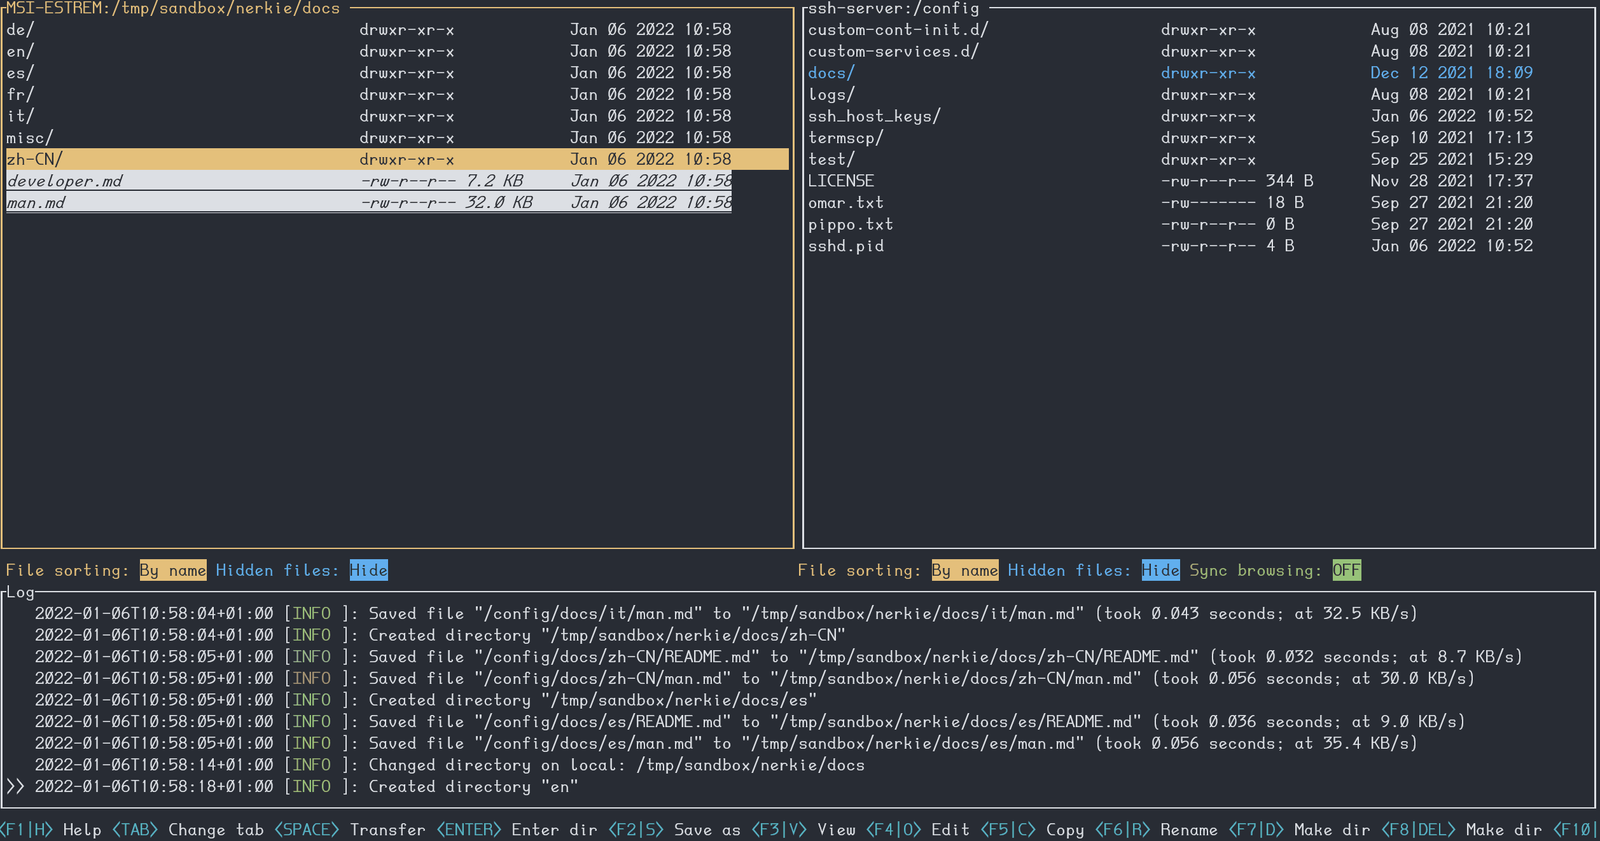This screenshot has height=841, width=1600.
Task: Click the F3|V View shortcut
Action: click(x=804, y=830)
